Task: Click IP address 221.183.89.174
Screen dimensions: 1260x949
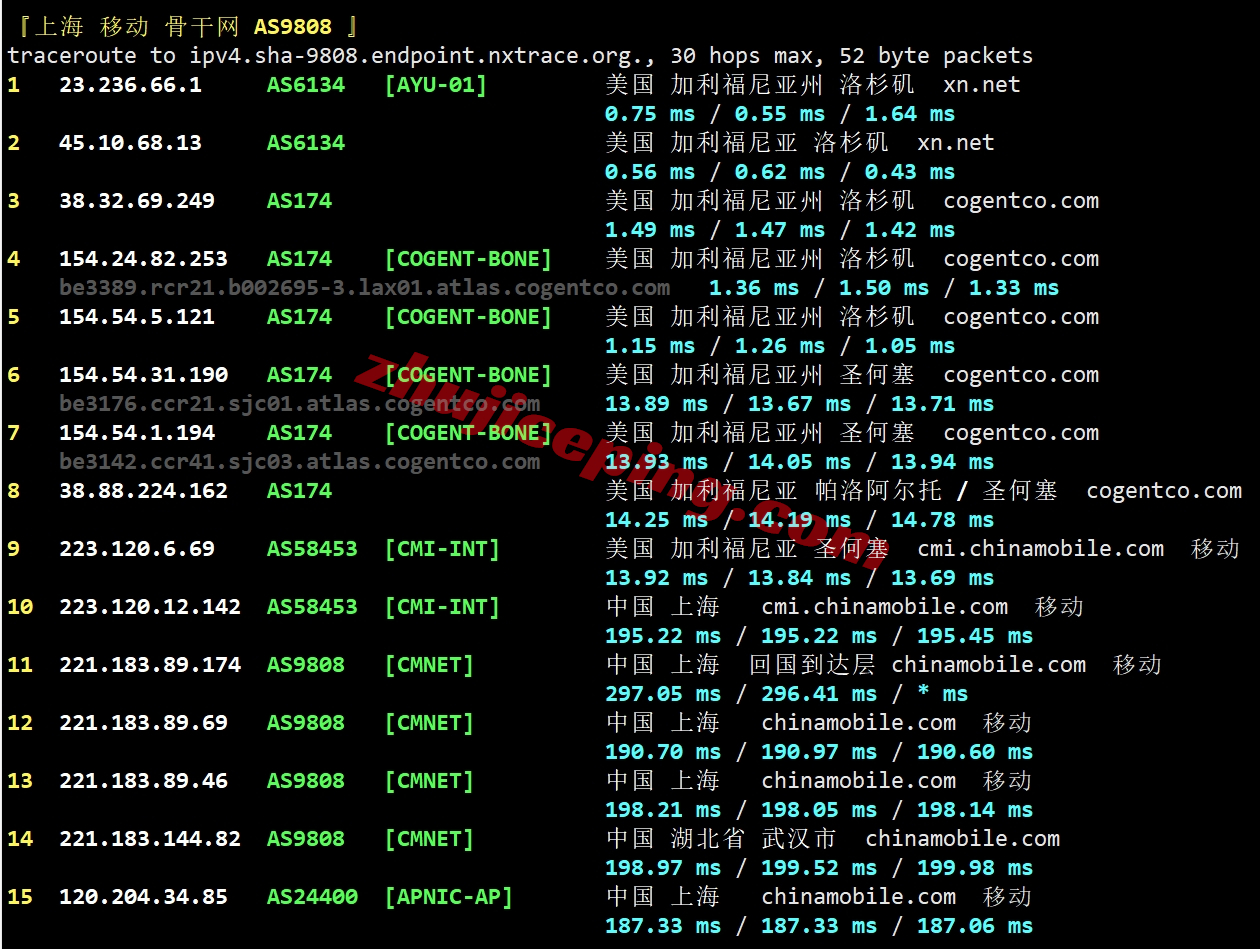Action: [x=150, y=664]
